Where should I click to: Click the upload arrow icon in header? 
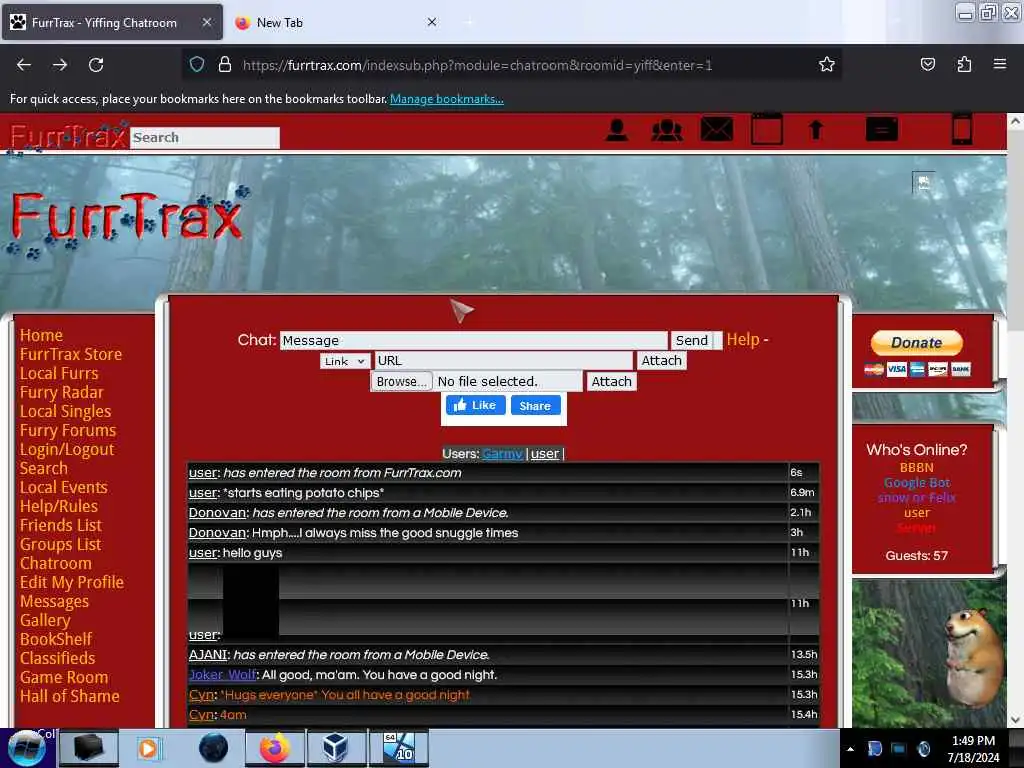[816, 130]
